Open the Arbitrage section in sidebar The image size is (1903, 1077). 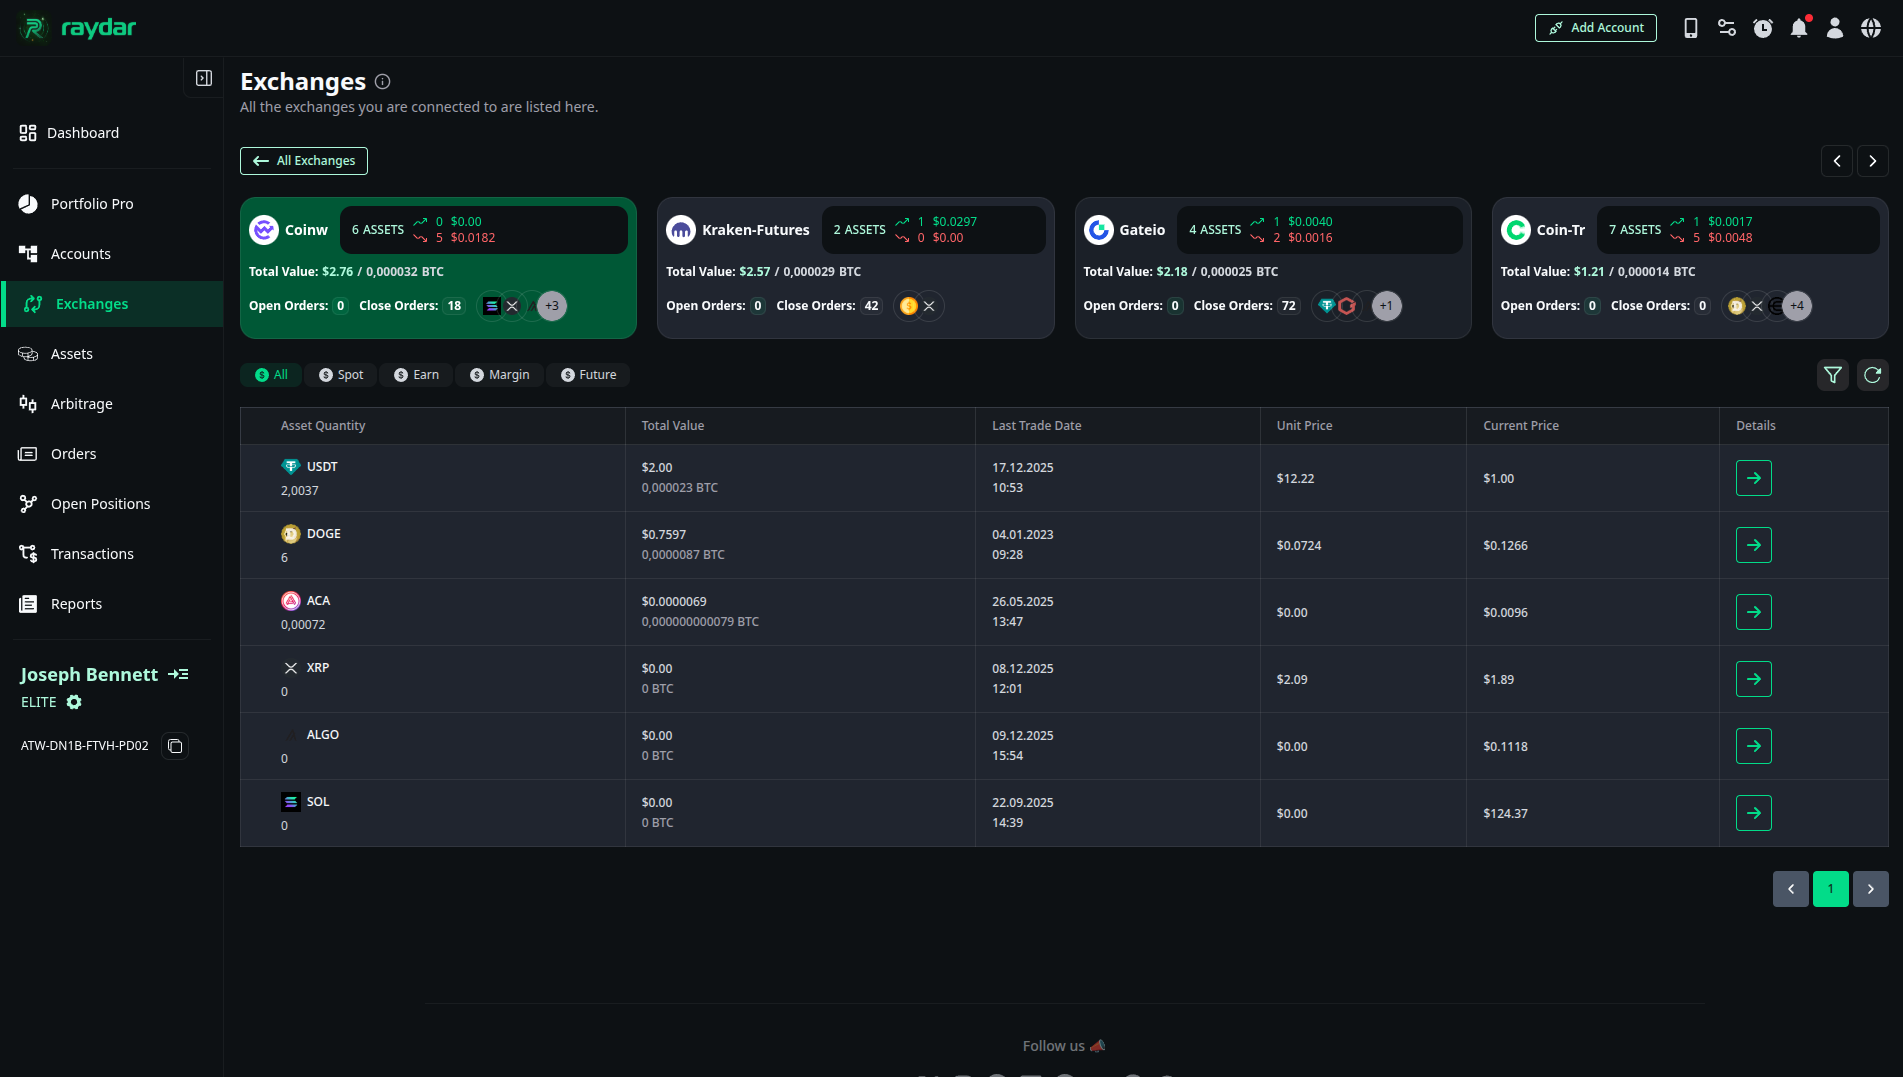click(81, 404)
